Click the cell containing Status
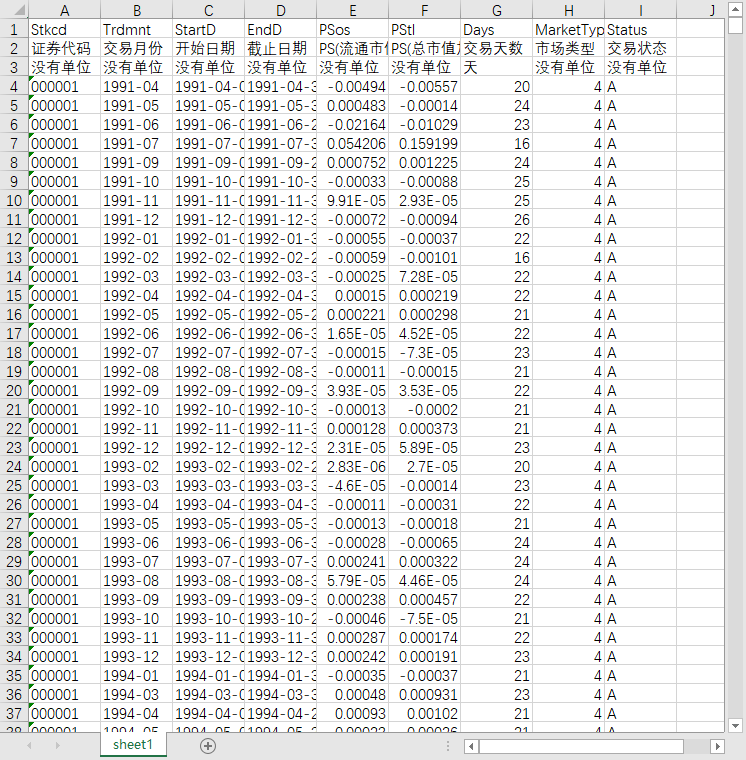 click(640, 30)
